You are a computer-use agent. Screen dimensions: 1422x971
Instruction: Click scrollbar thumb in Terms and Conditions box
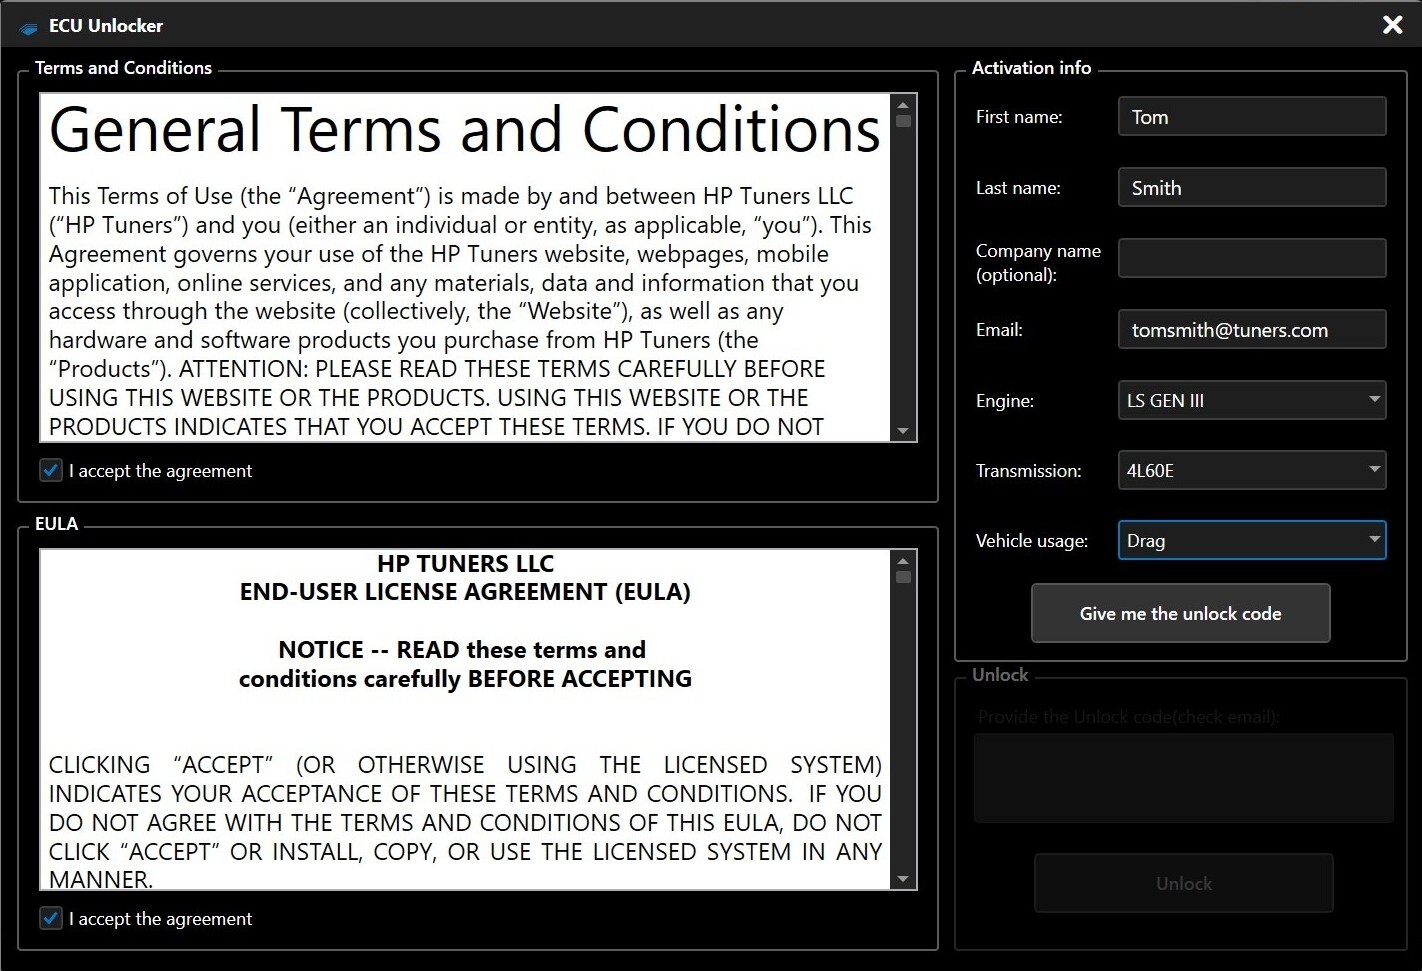click(903, 121)
